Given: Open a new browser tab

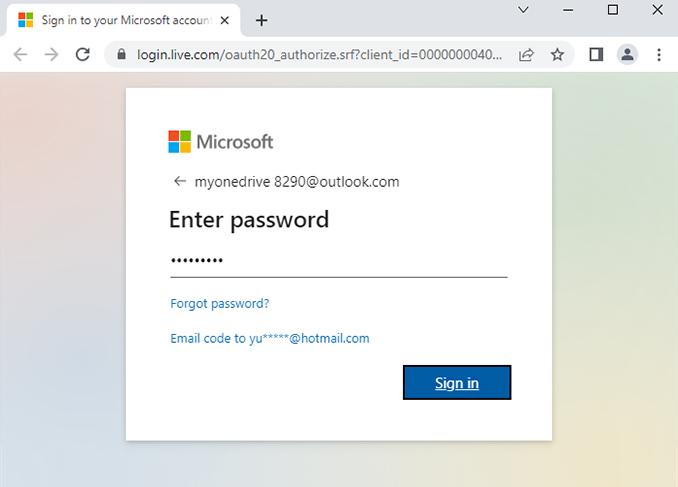Looking at the screenshot, I should click(262, 20).
